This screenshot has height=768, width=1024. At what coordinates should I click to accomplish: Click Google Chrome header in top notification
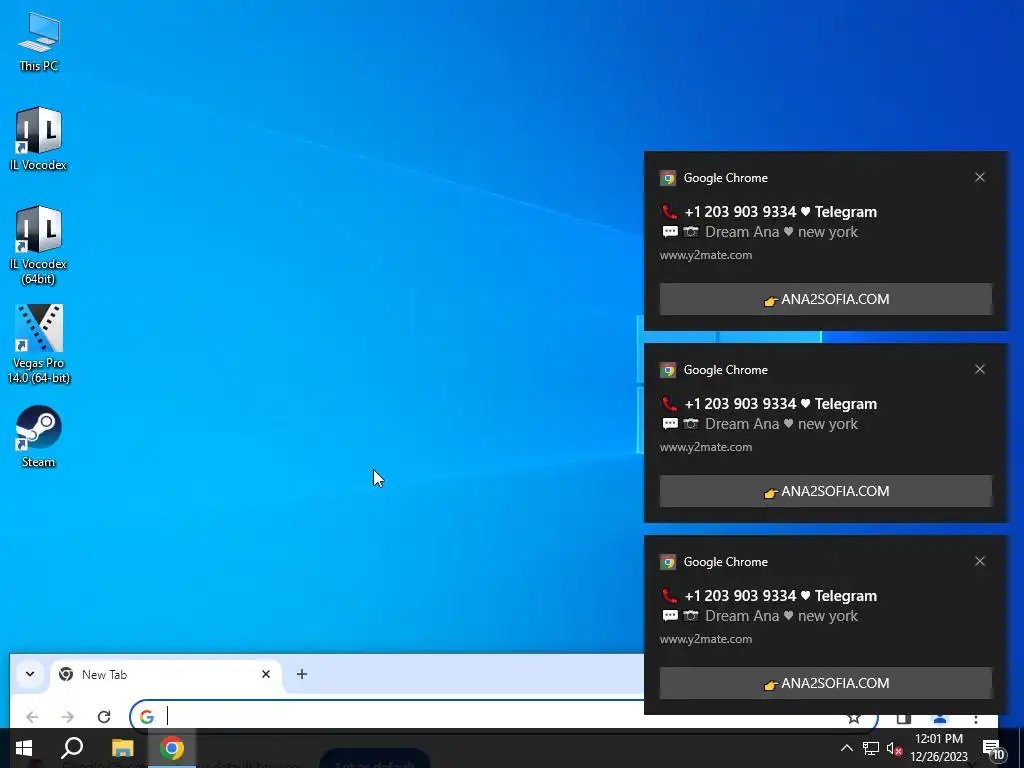pyautogui.click(x=726, y=178)
